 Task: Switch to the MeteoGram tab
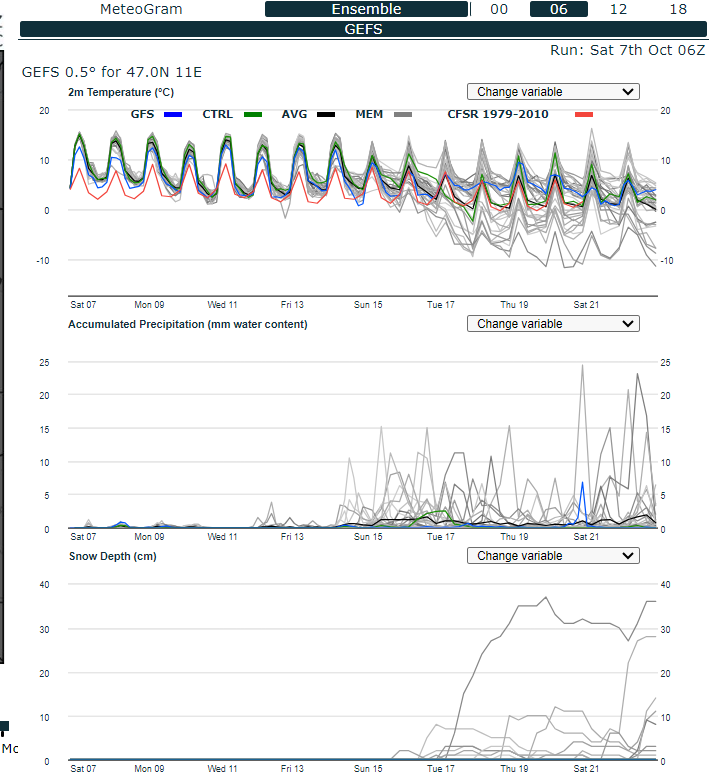141,9
